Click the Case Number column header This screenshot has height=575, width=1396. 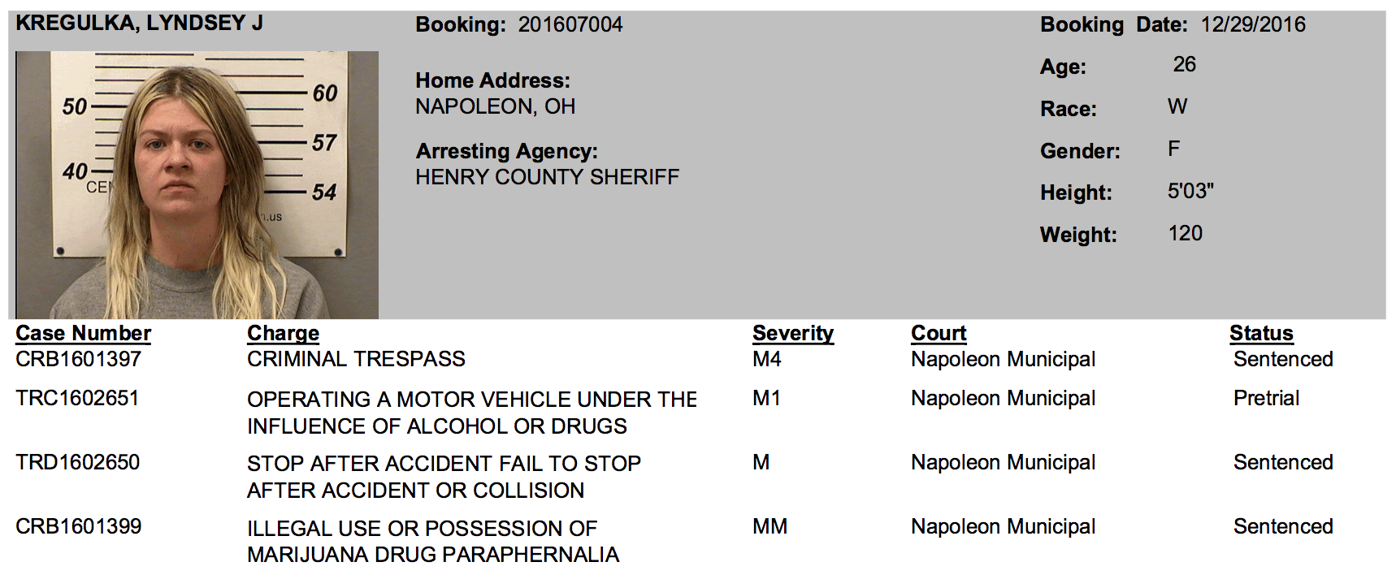point(83,334)
